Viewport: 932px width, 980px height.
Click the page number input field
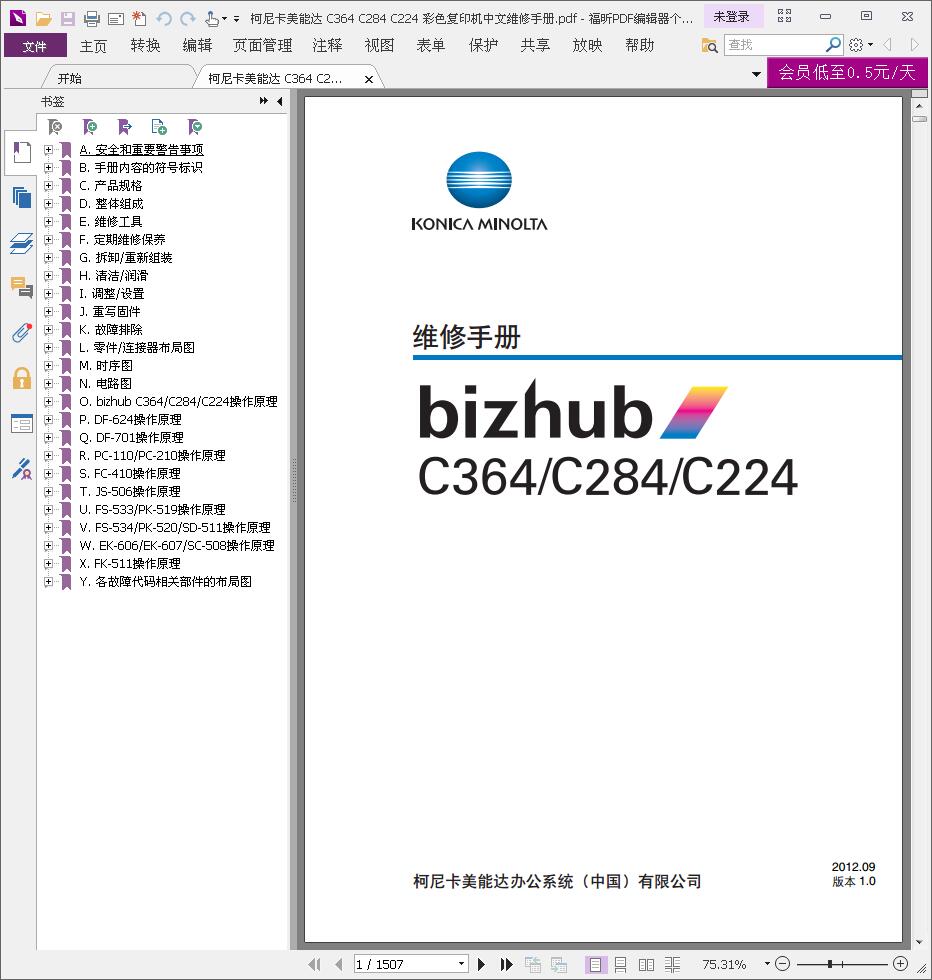pyautogui.click(x=404, y=964)
